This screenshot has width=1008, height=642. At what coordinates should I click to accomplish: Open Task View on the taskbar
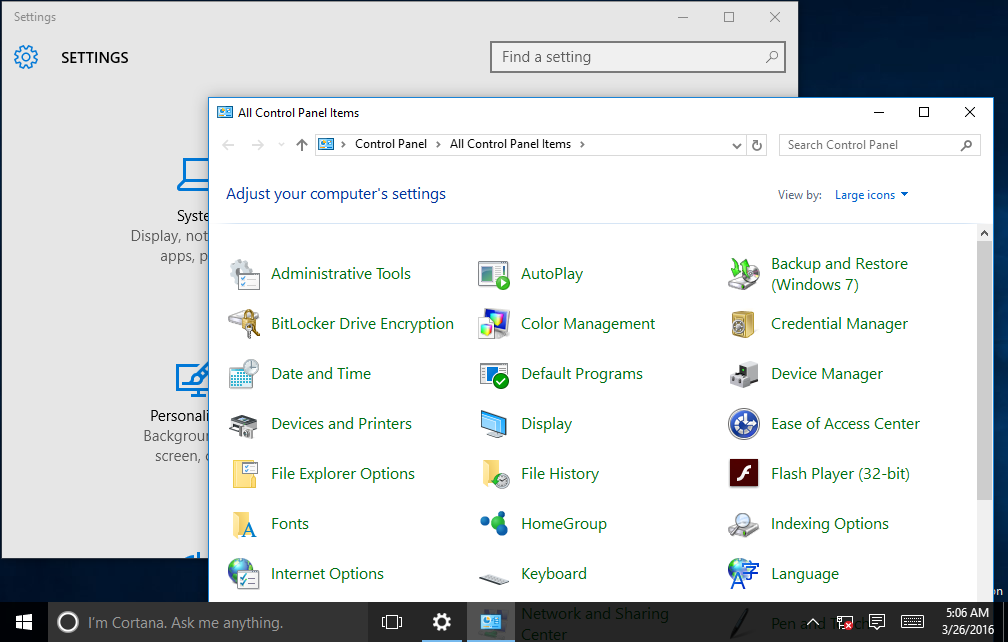tap(392, 622)
